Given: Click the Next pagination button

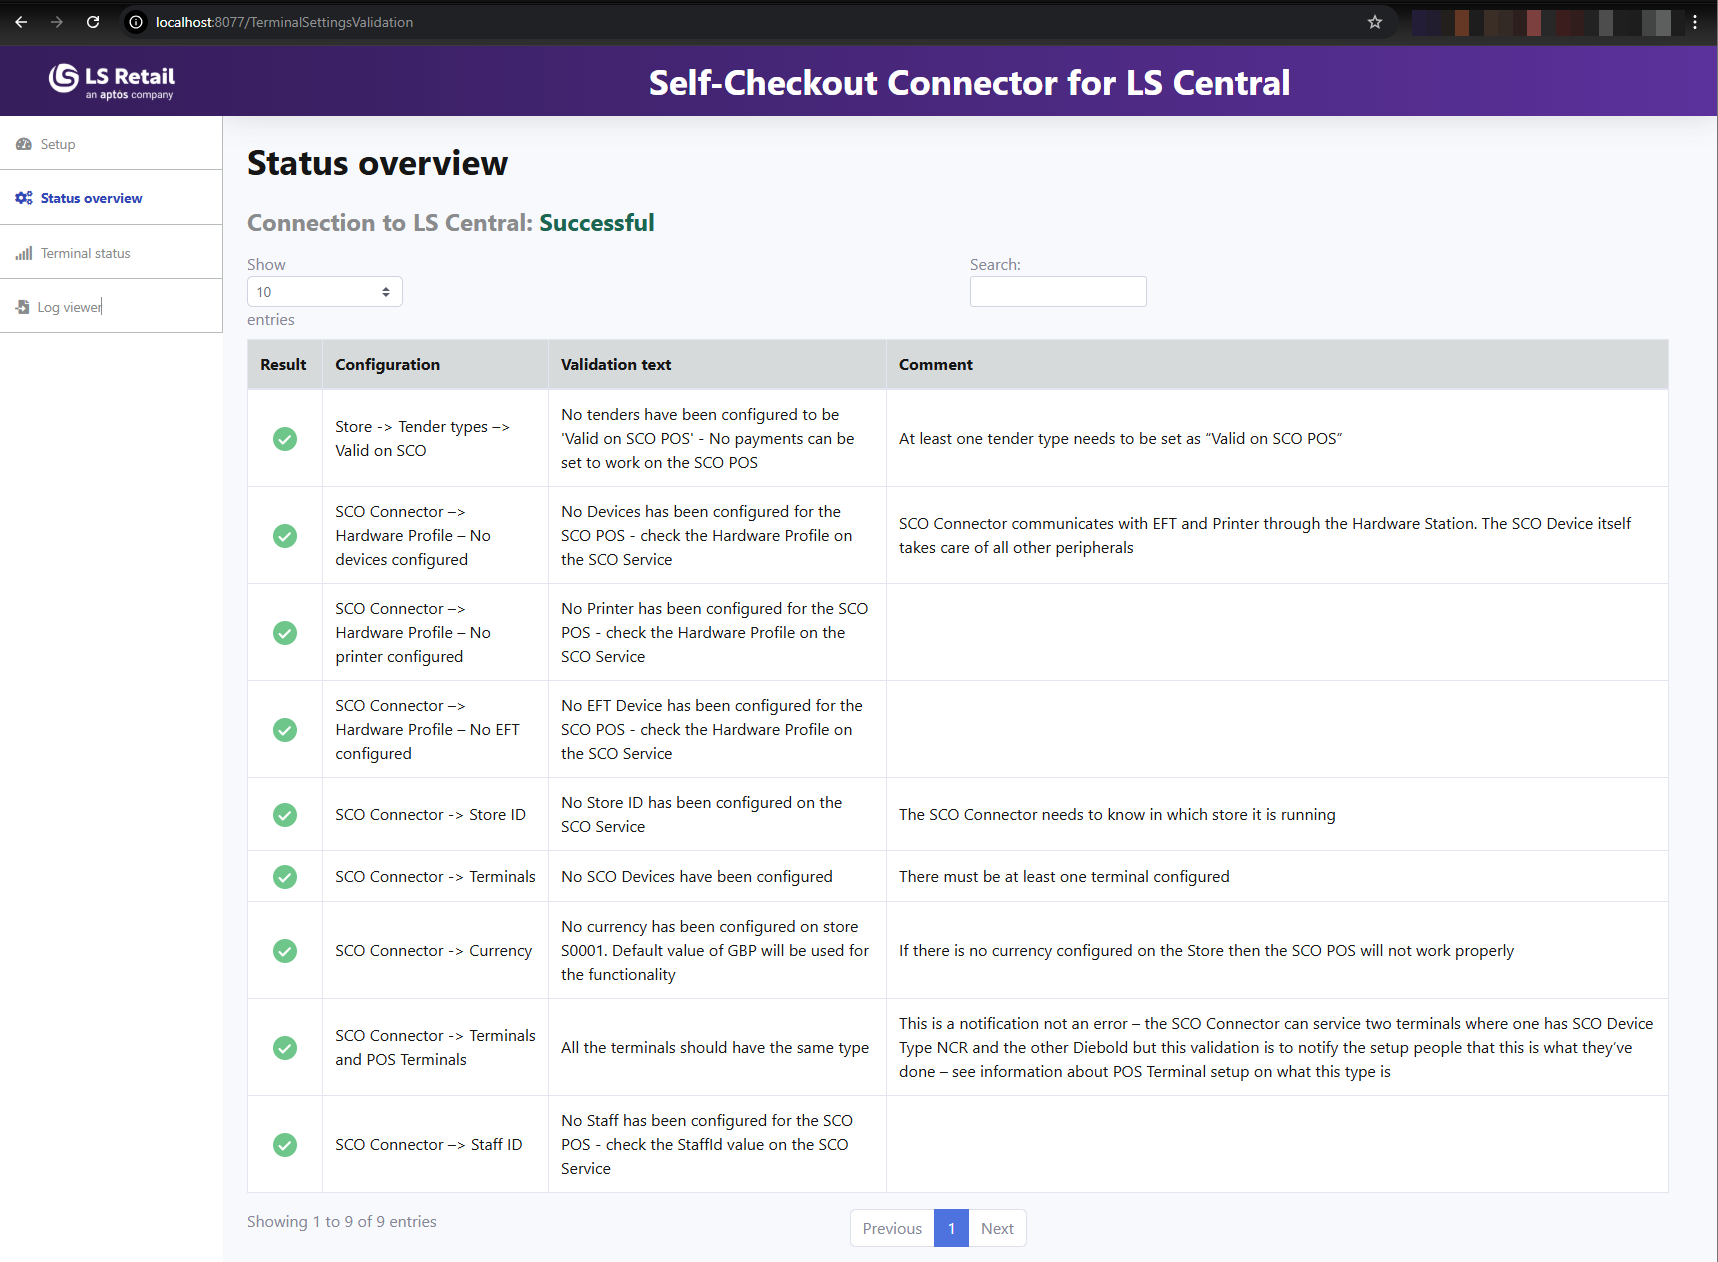Looking at the screenshot, I should (997, 1229).
